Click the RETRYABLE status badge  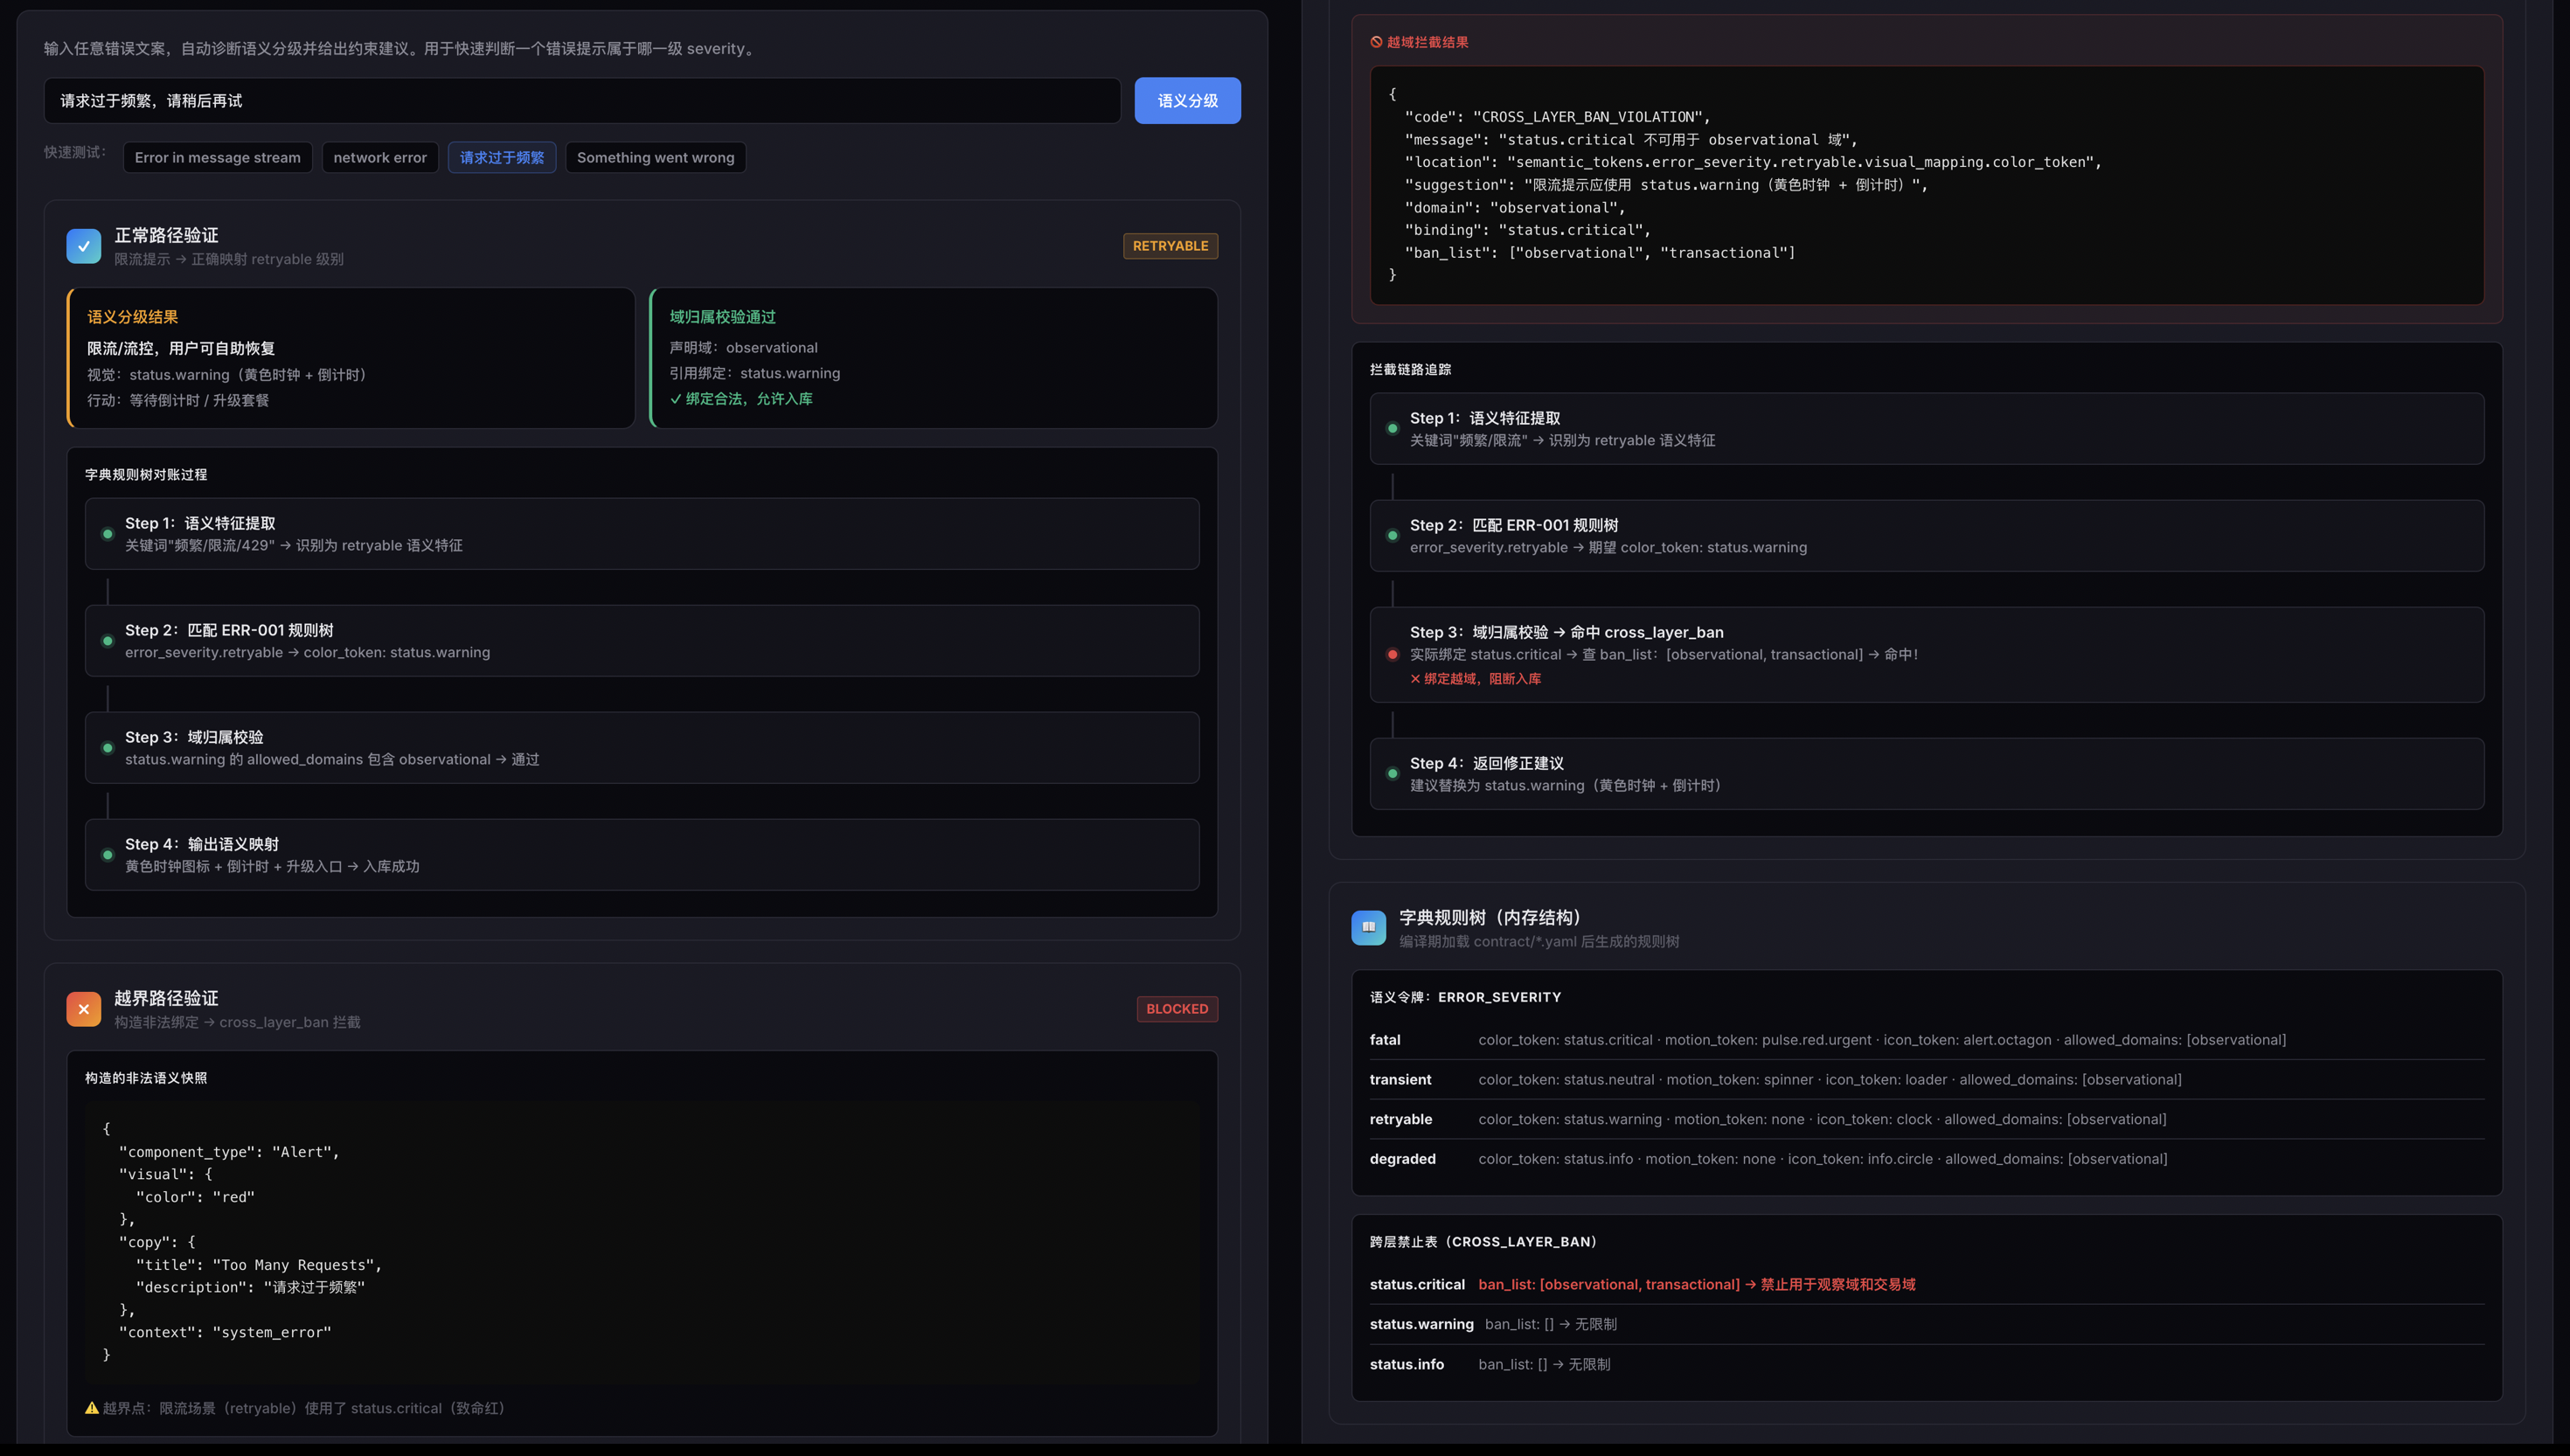[x=1170, y=246]
